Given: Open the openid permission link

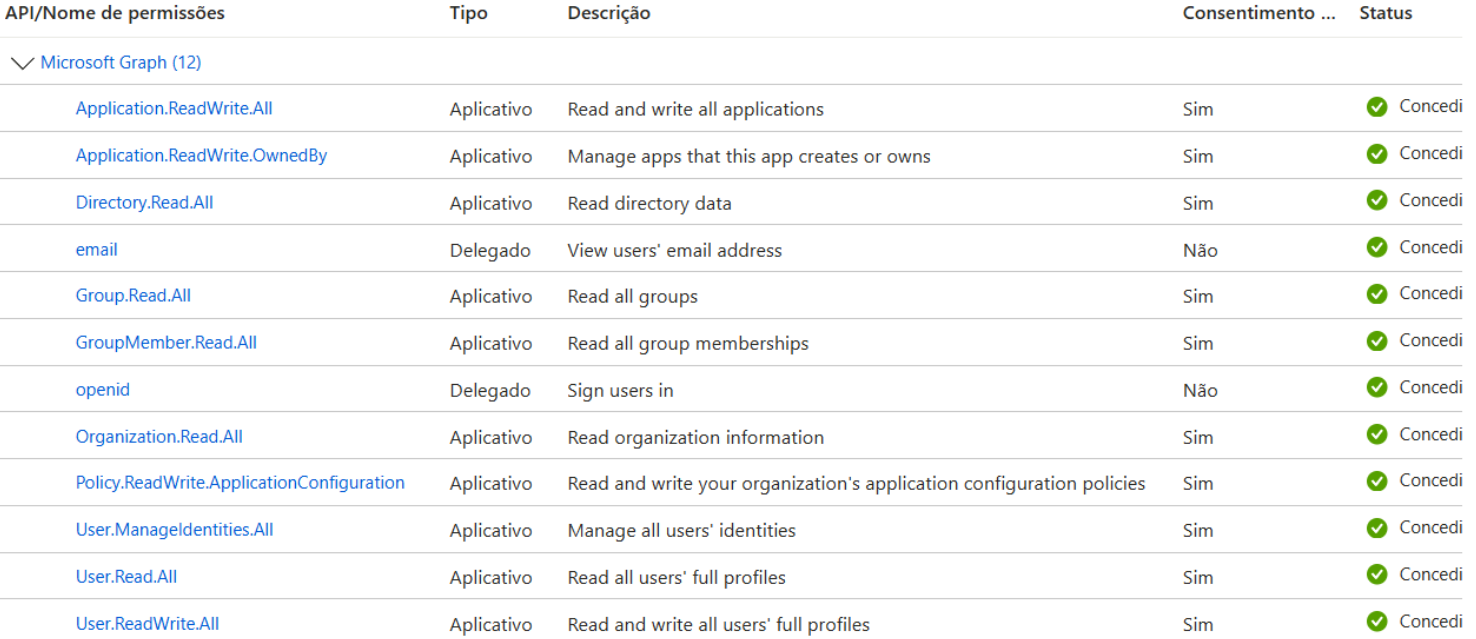Looking at the screenshot, I should (102, 389).
